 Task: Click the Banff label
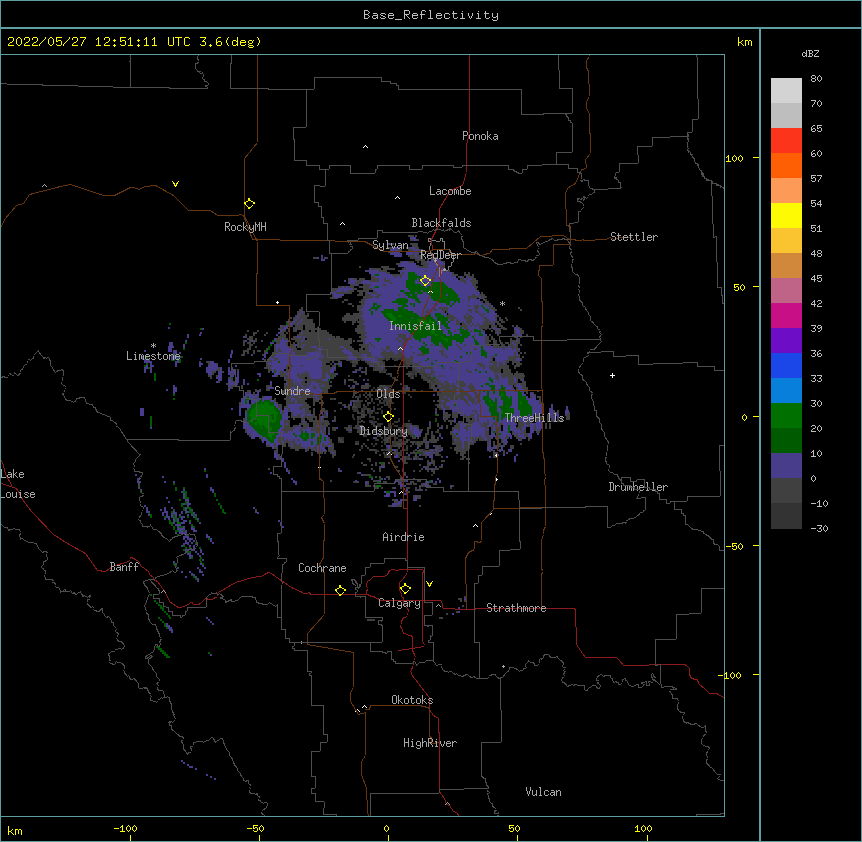[x=124, y=567]
